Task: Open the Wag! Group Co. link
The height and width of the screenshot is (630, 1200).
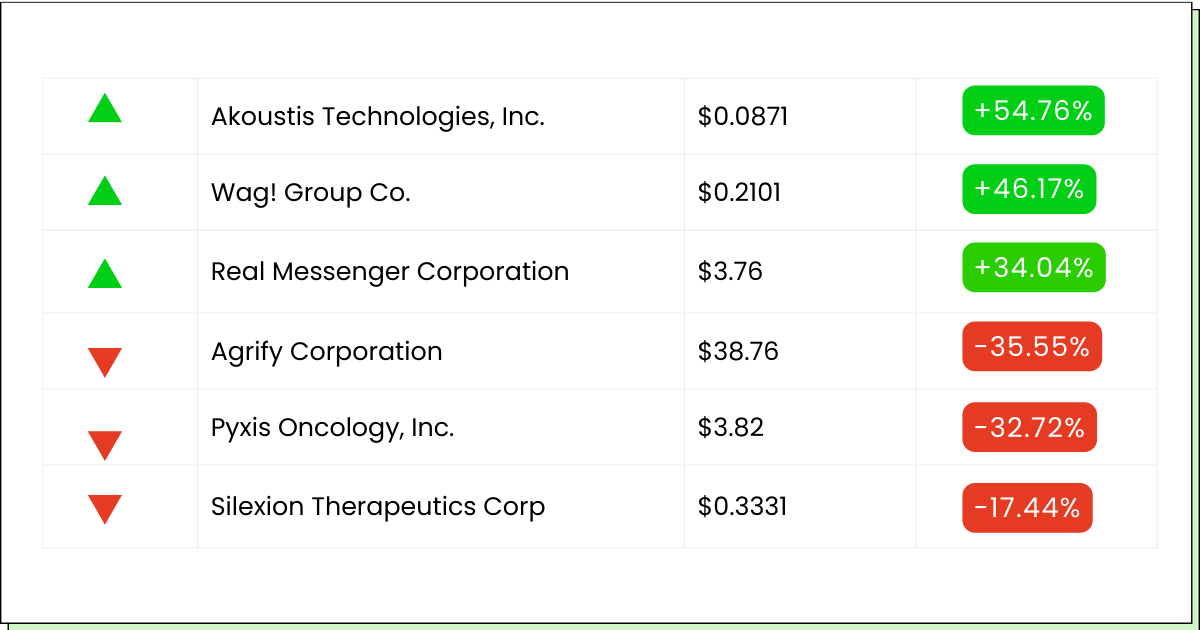Action: (311, 192)
